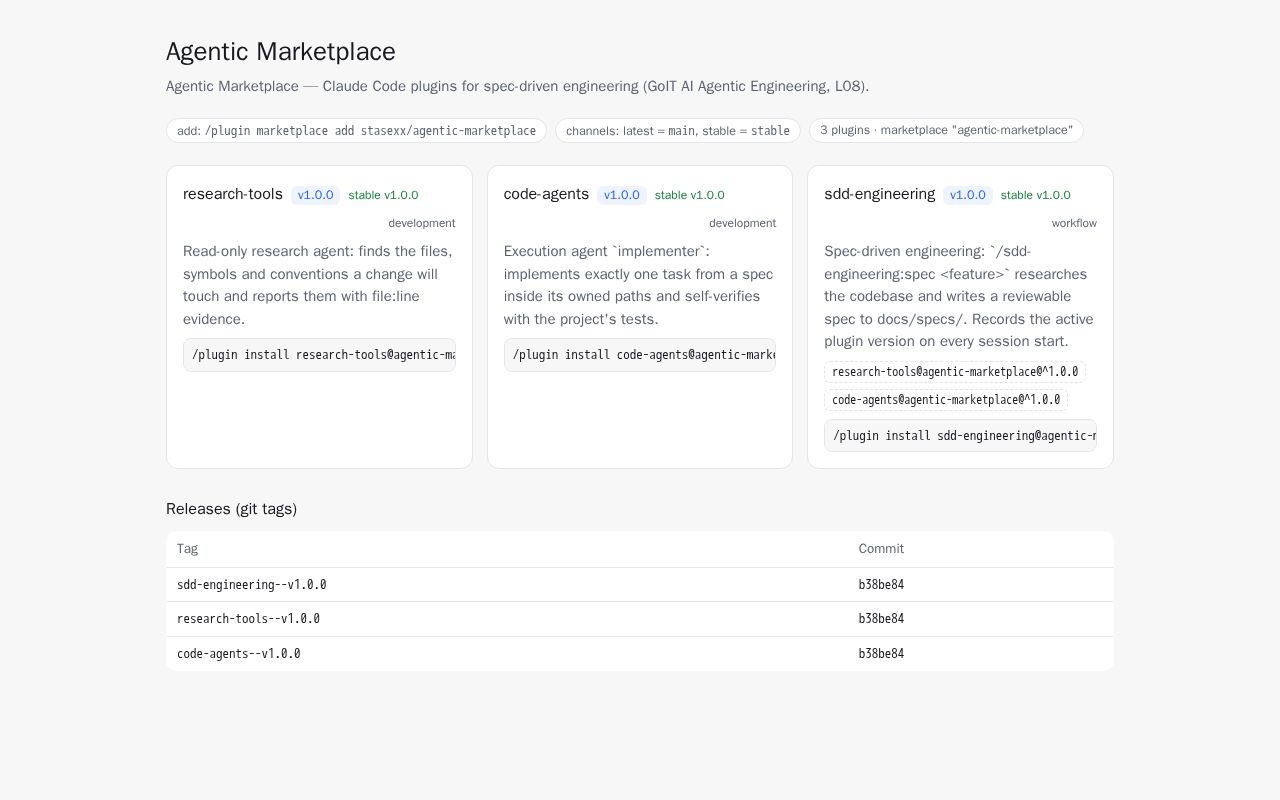Screen dimensions: 1280x800
Task: Click the workflow category label
Action: 1074,223
